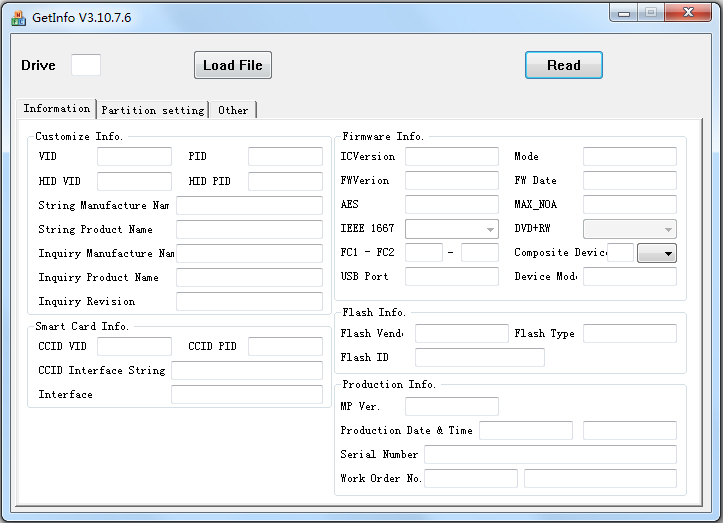Expand the IEEE 1667 dropdown
Image resolution: width=723 pixels, height=523 pixels.
[451, 229]
